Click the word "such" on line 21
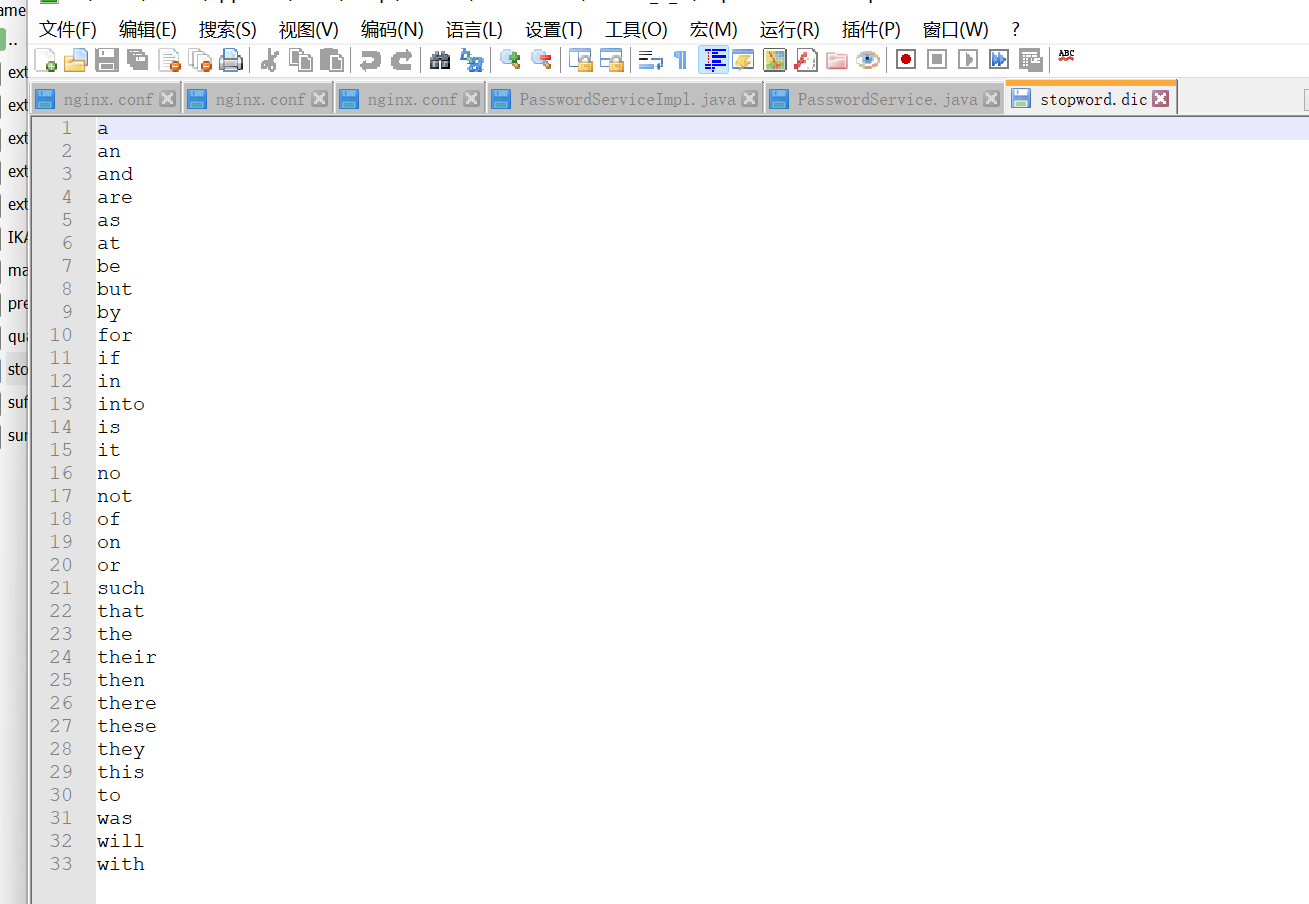This screenshot has width=1309, height=904. (121, 588)
